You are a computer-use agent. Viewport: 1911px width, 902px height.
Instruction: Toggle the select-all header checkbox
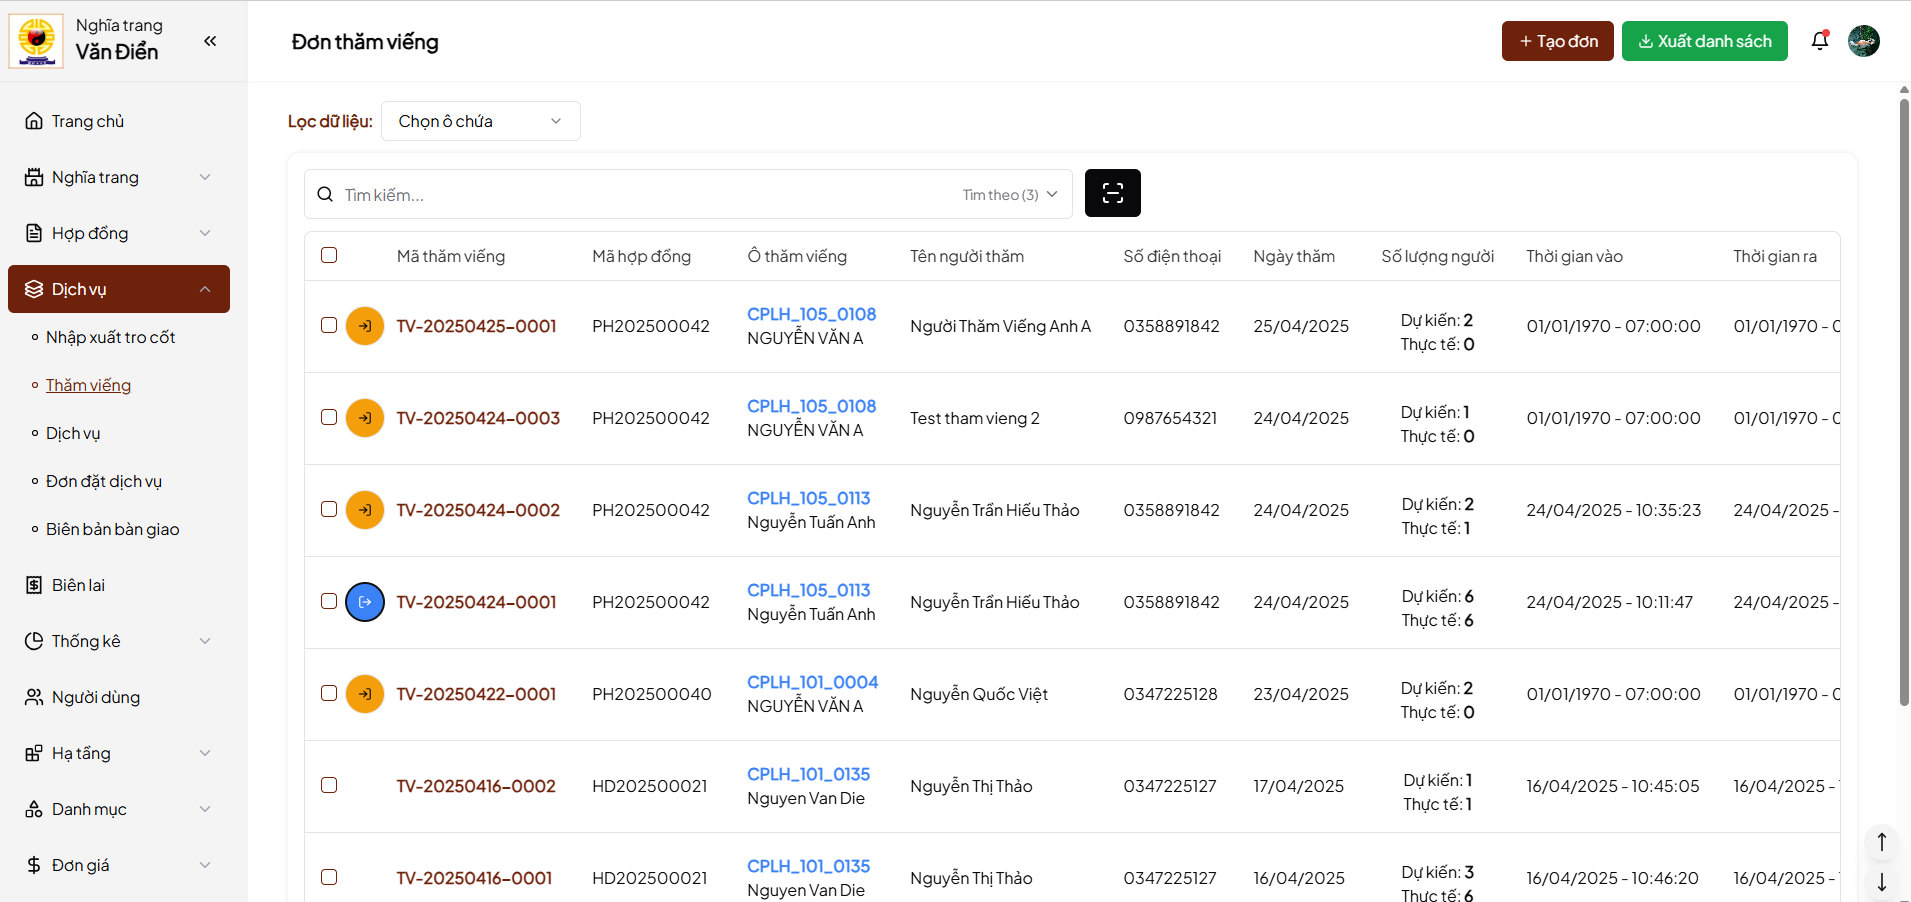click(329, 255)
